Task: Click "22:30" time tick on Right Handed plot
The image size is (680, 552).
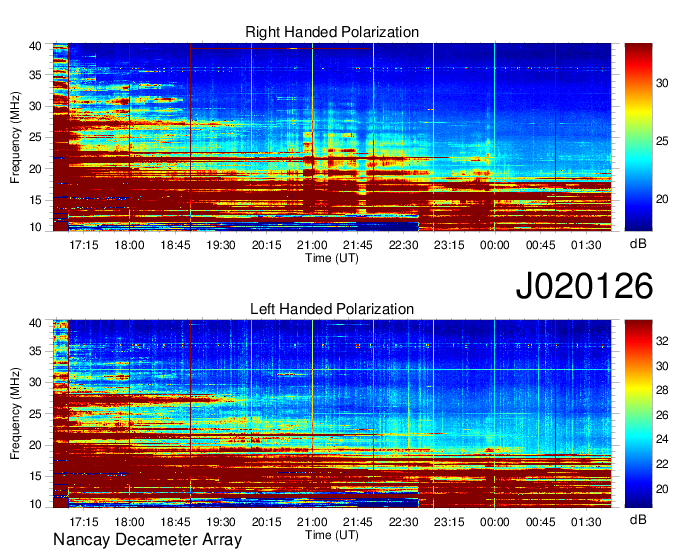Action: (403, 245)
